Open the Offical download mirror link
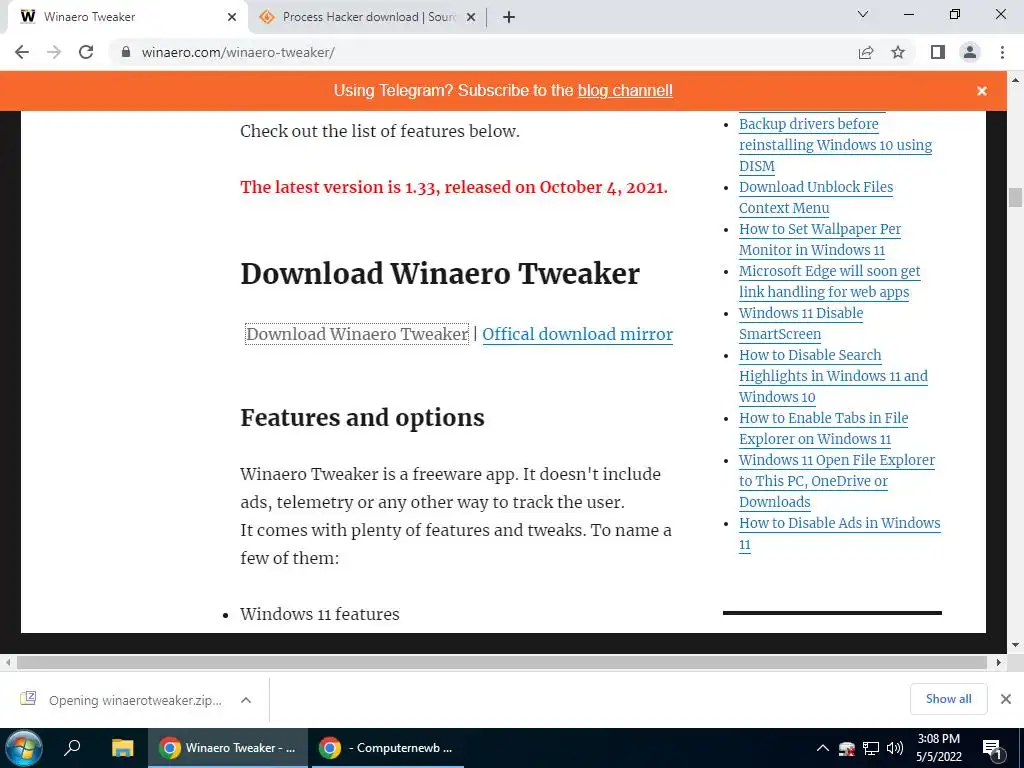Screen dimensions: 1024x768 577,334
